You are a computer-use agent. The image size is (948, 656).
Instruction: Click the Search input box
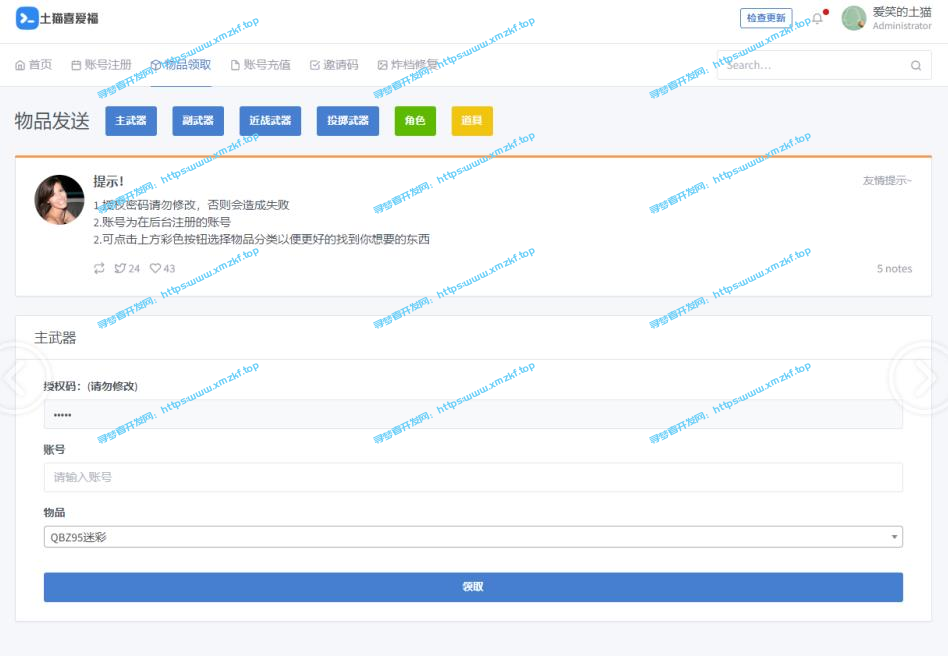(x=824, y=65)
